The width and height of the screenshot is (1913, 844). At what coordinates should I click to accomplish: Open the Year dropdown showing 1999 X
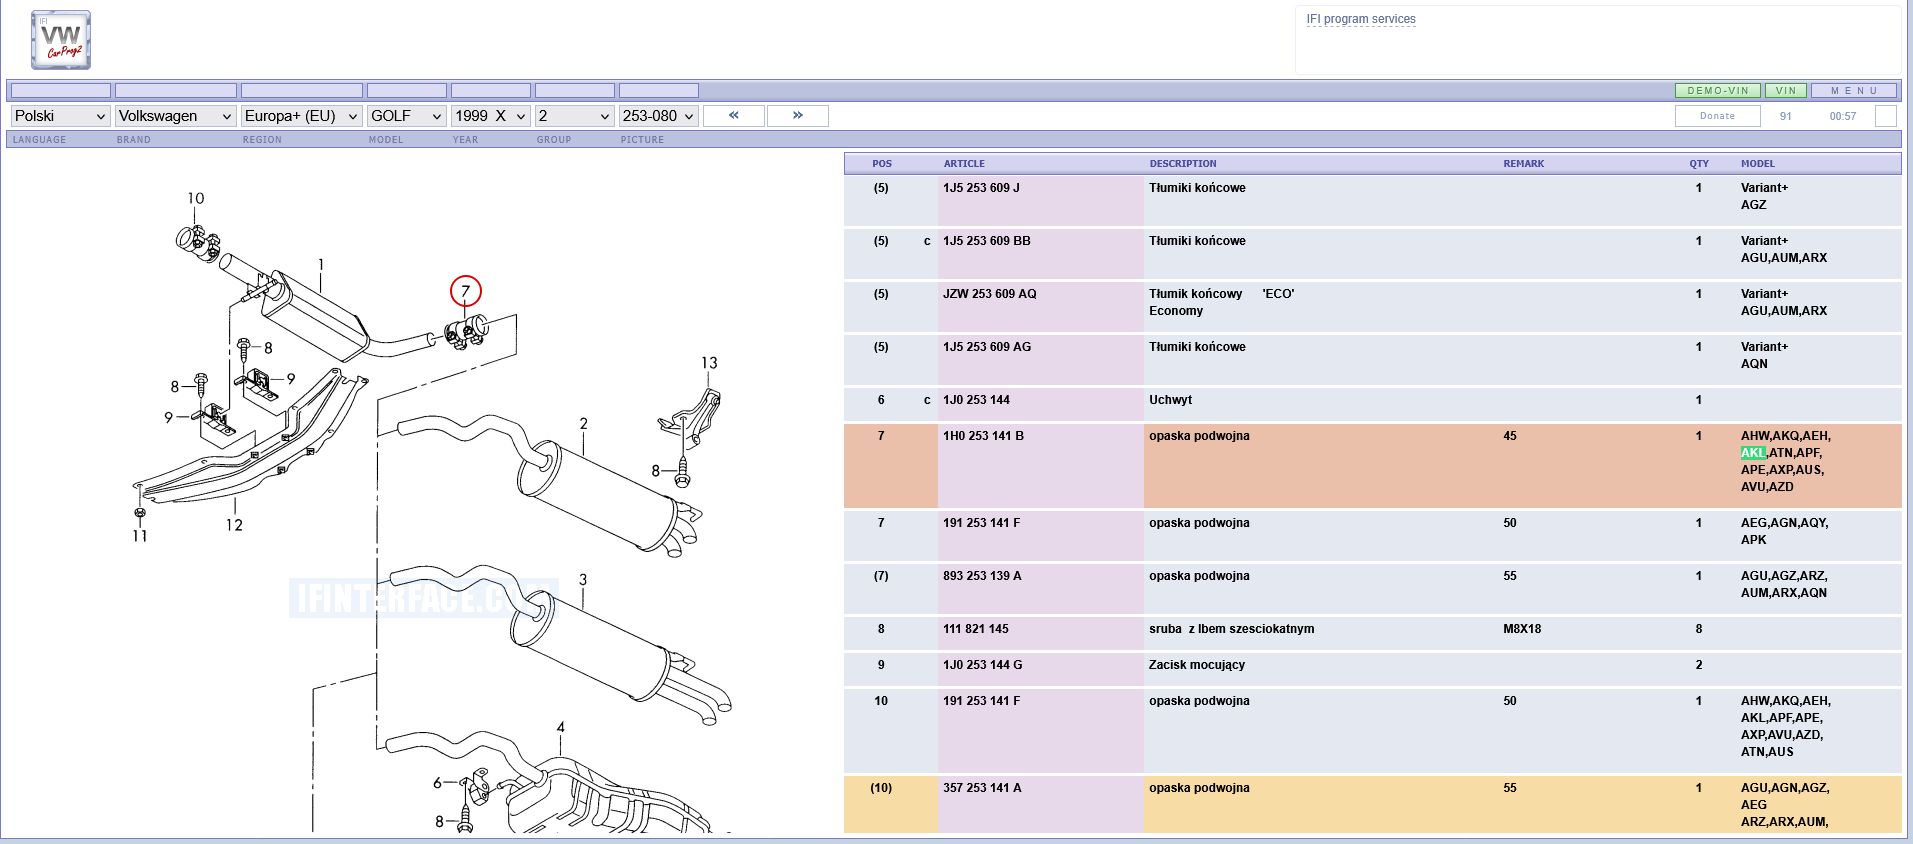click(491, 116)
